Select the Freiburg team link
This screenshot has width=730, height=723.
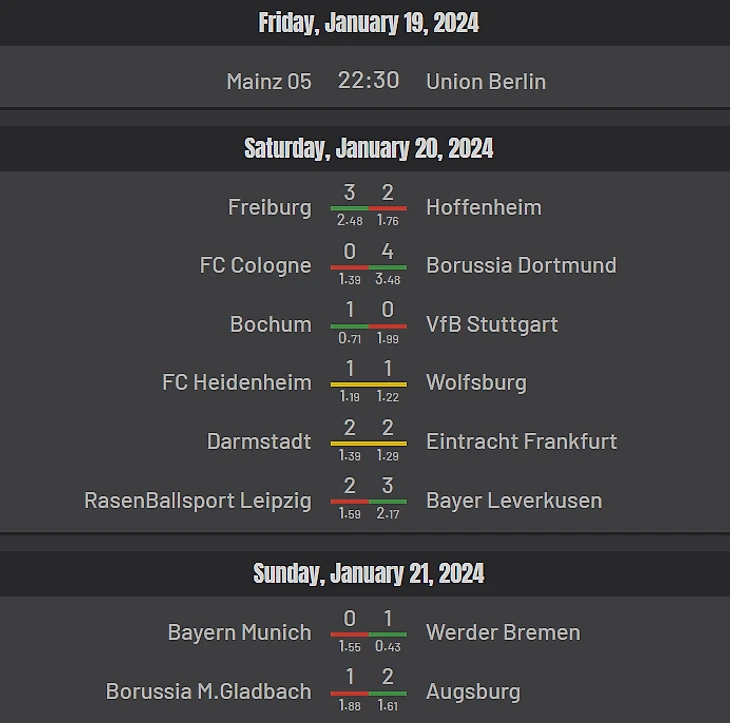269,207
